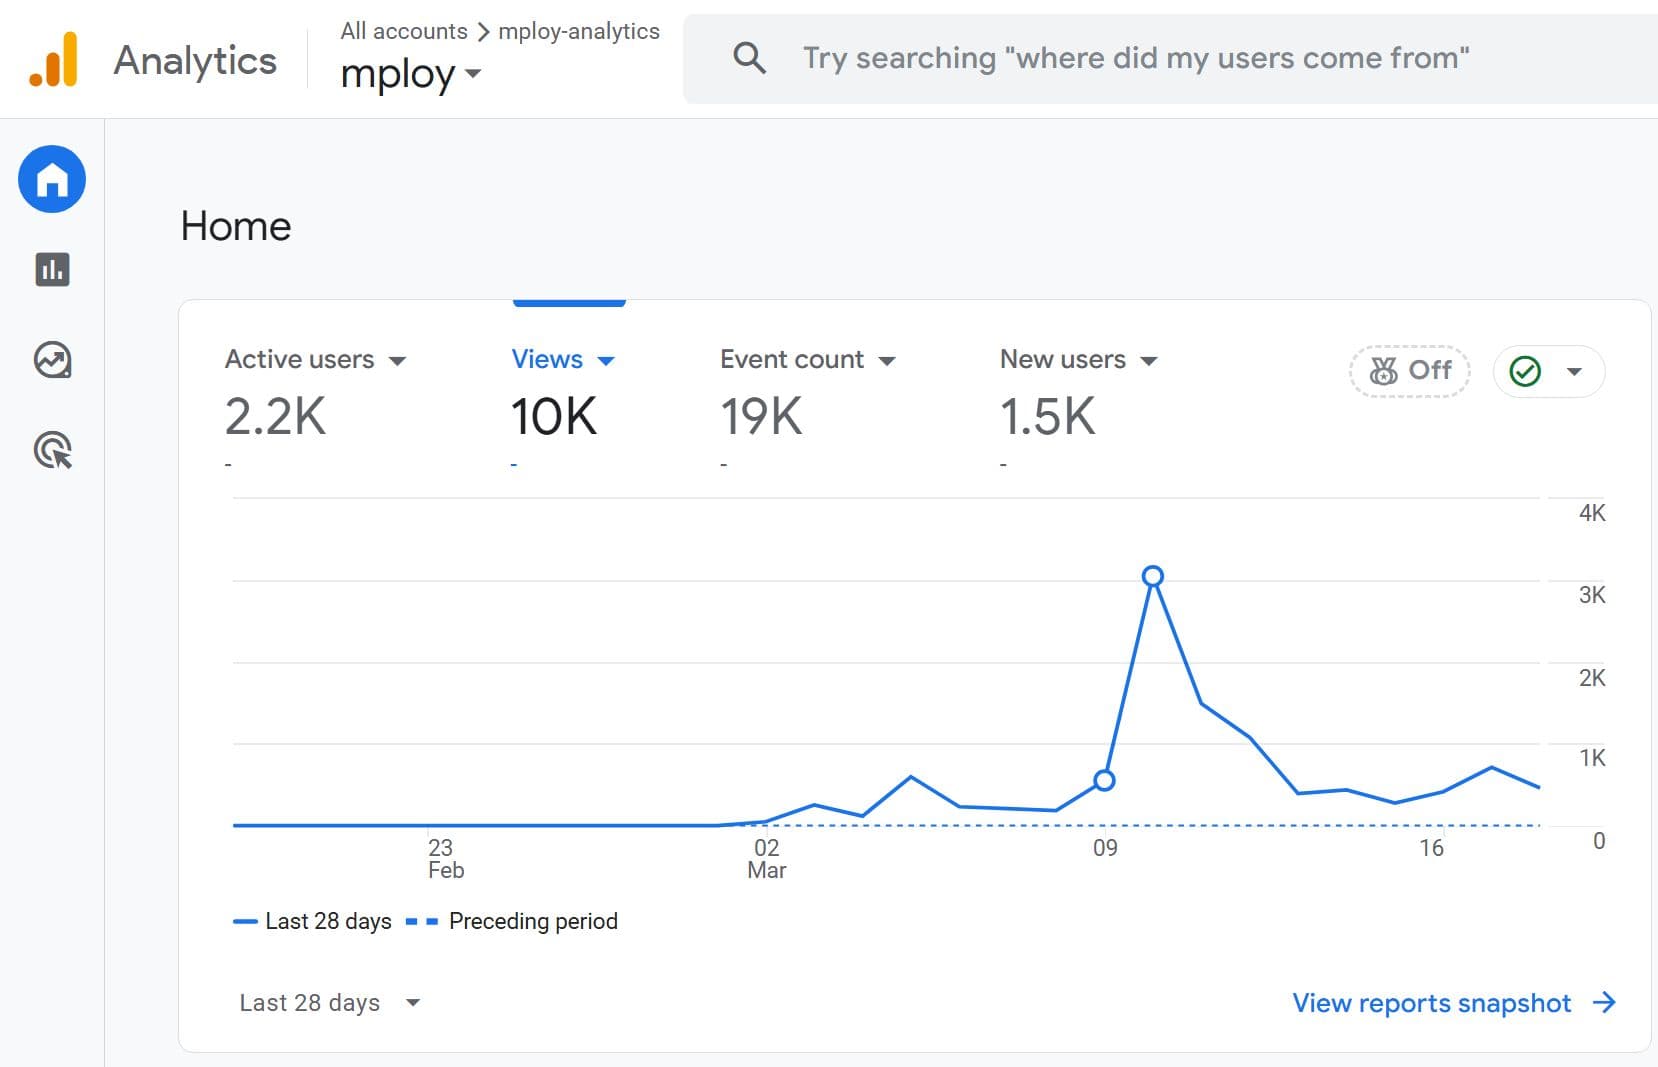Click the mploy-analytics breadcrumb

coord(578,31)
